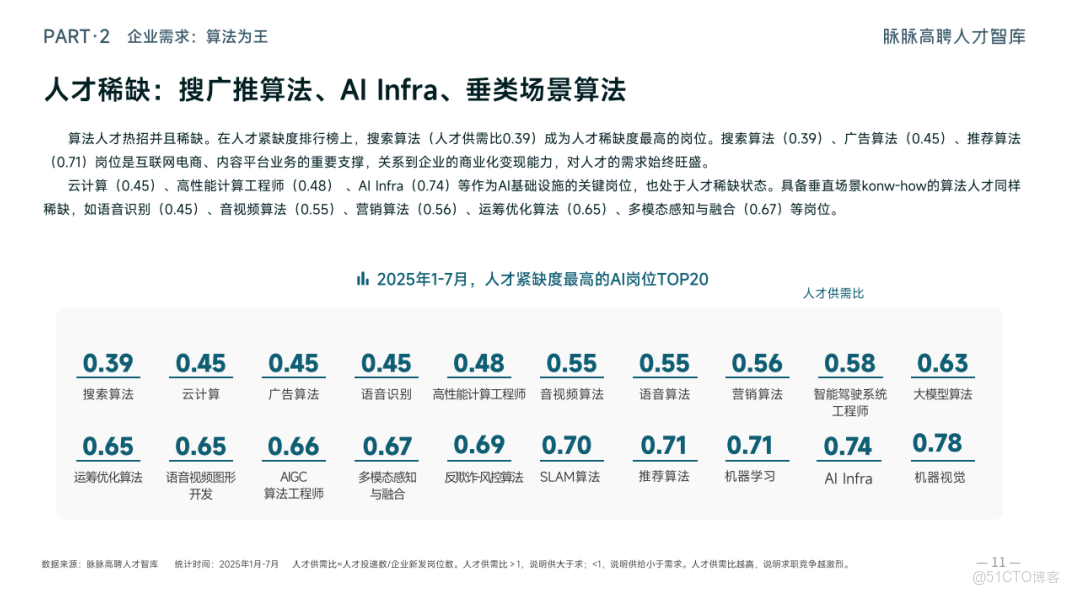Click the 机器学习 value 0.71

coord(756,444)
